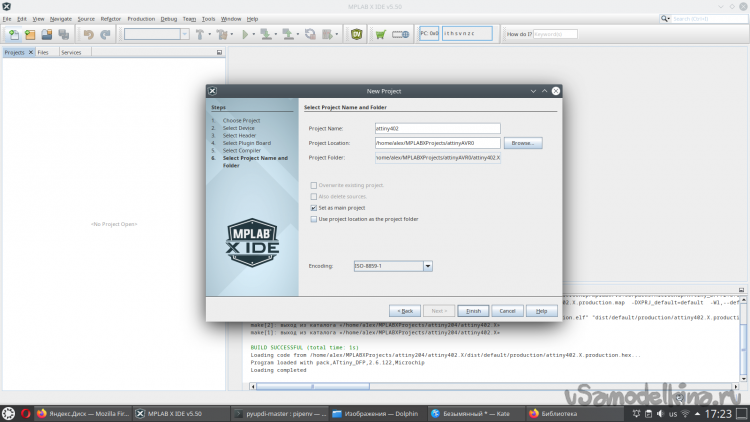Click the Open Project toolbar icon
The width and height of the screenshot is (750, 422).
[x=28, y=34]
